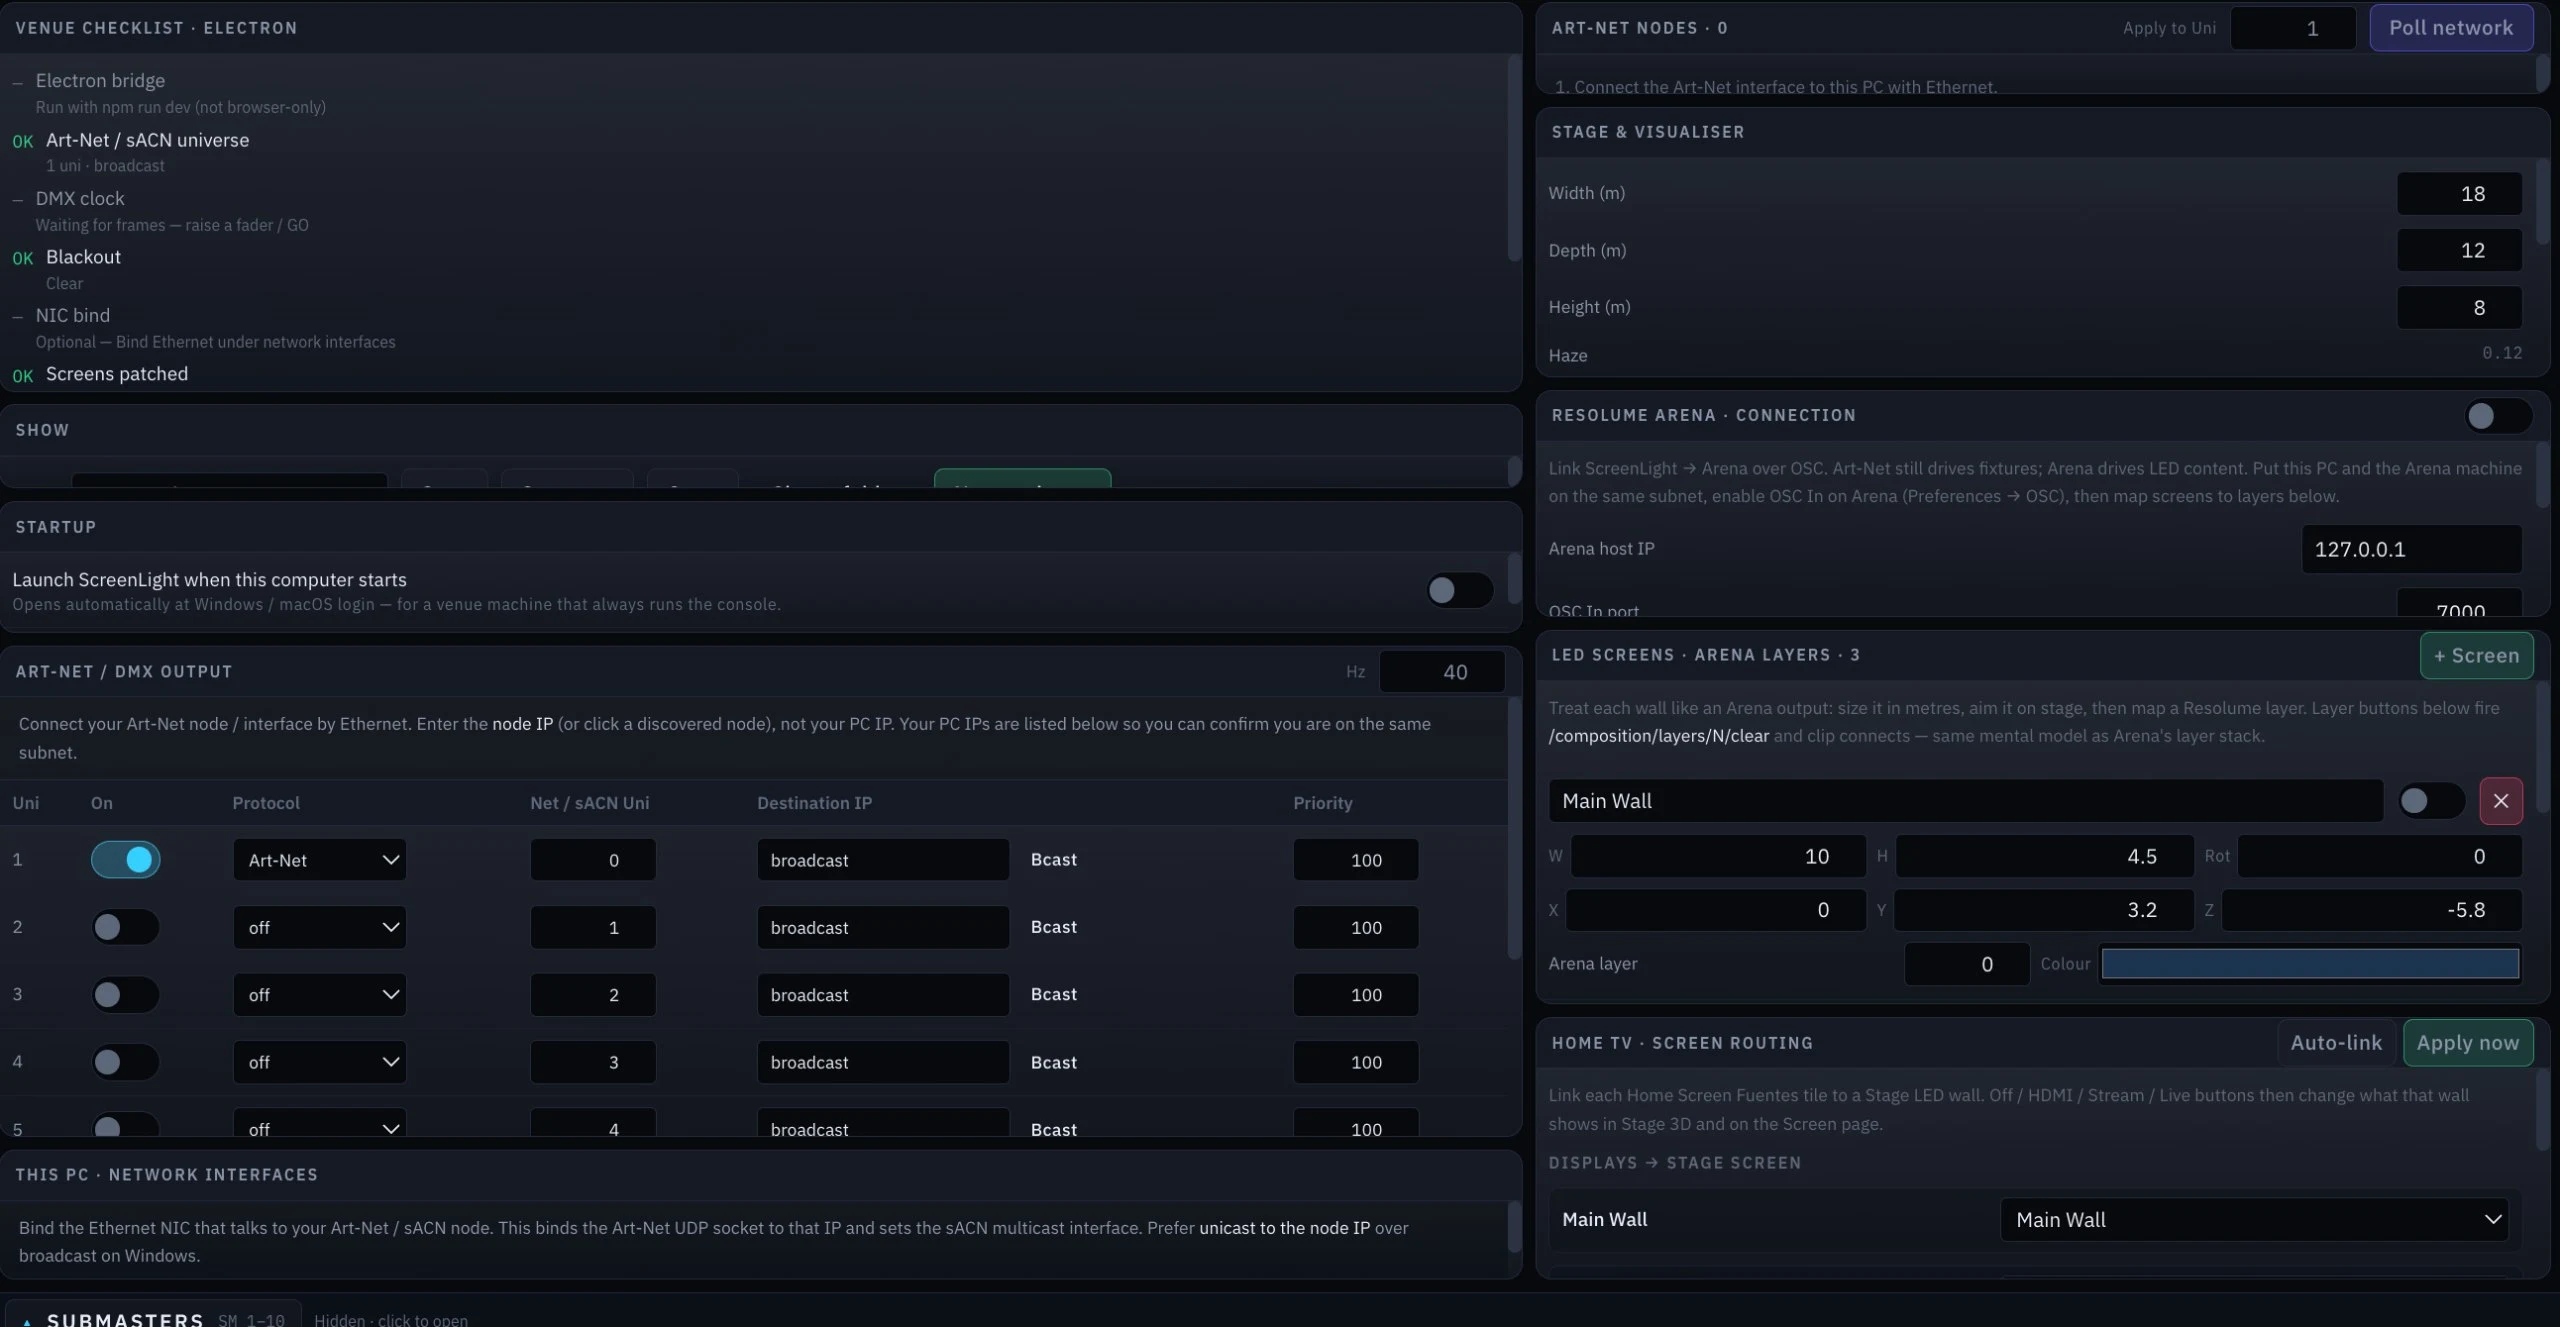Click the Hz refresh rate field
This screenshot has width=2560, height=1327.
click(x=1441, y=672)
